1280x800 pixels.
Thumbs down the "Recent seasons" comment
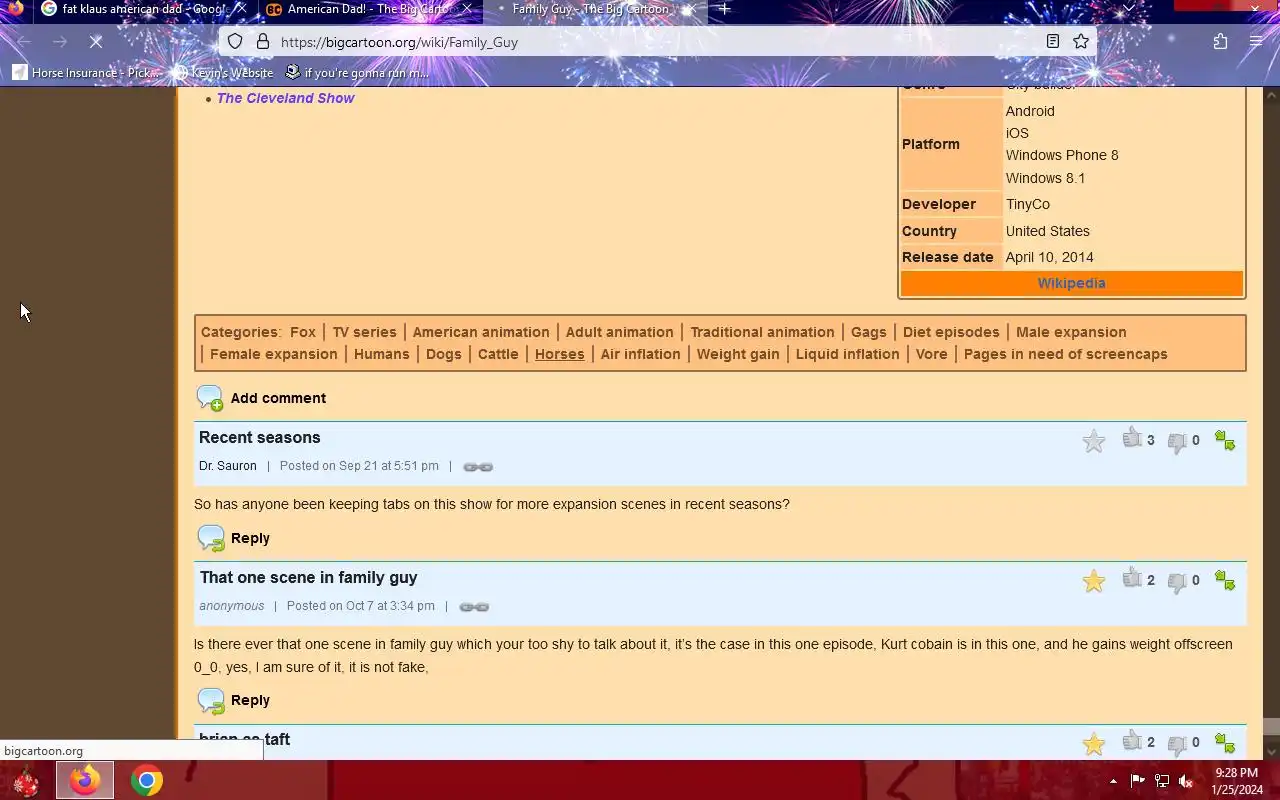point(1177,441)
